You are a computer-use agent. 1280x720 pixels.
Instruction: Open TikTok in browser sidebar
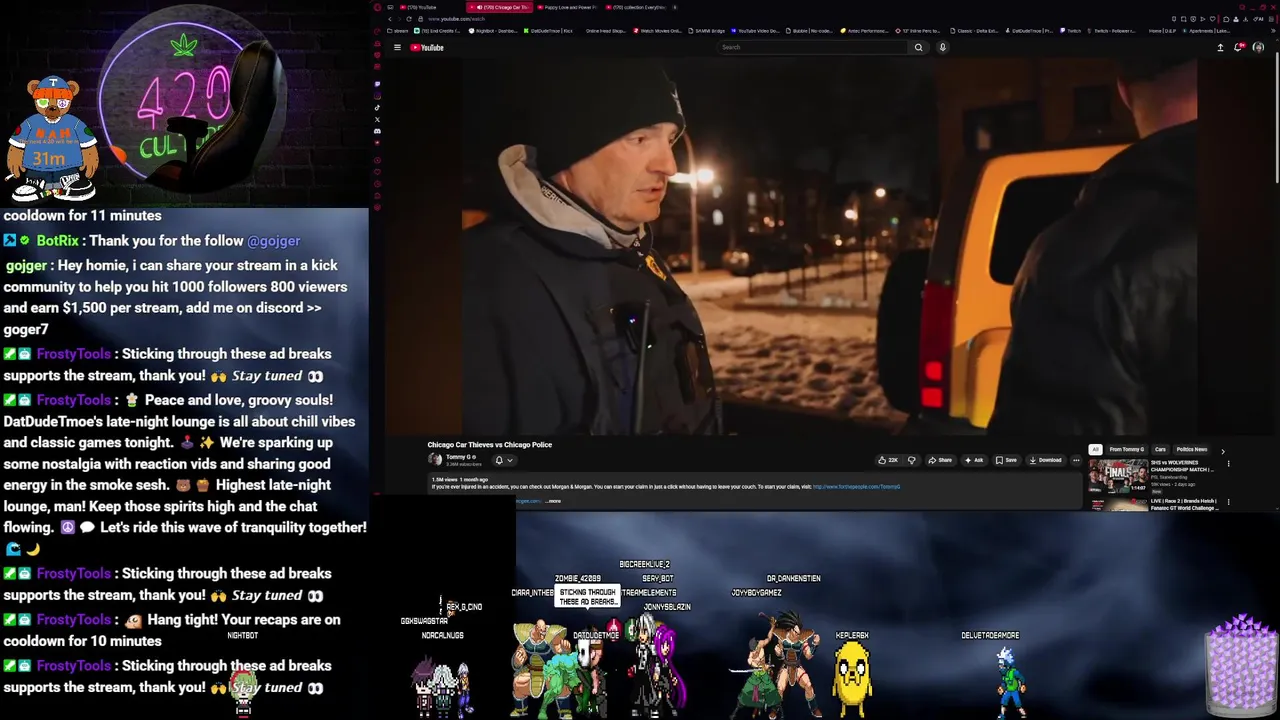(x=377, y=108)
